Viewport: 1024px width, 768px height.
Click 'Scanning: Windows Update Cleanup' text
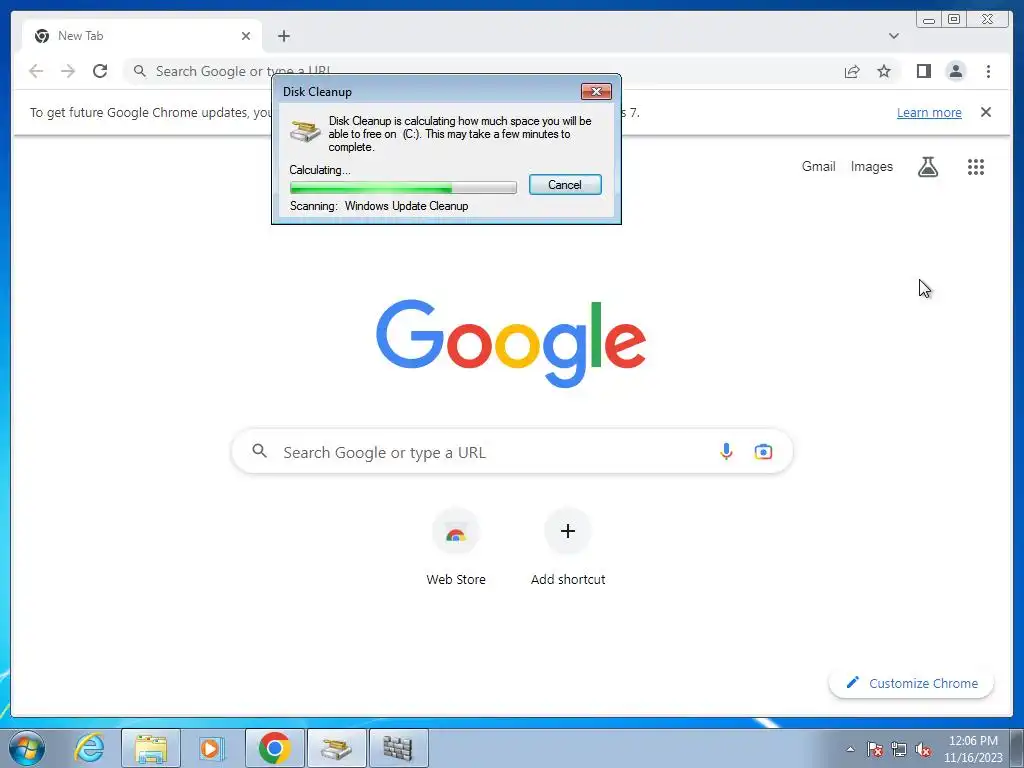[379, 206]
